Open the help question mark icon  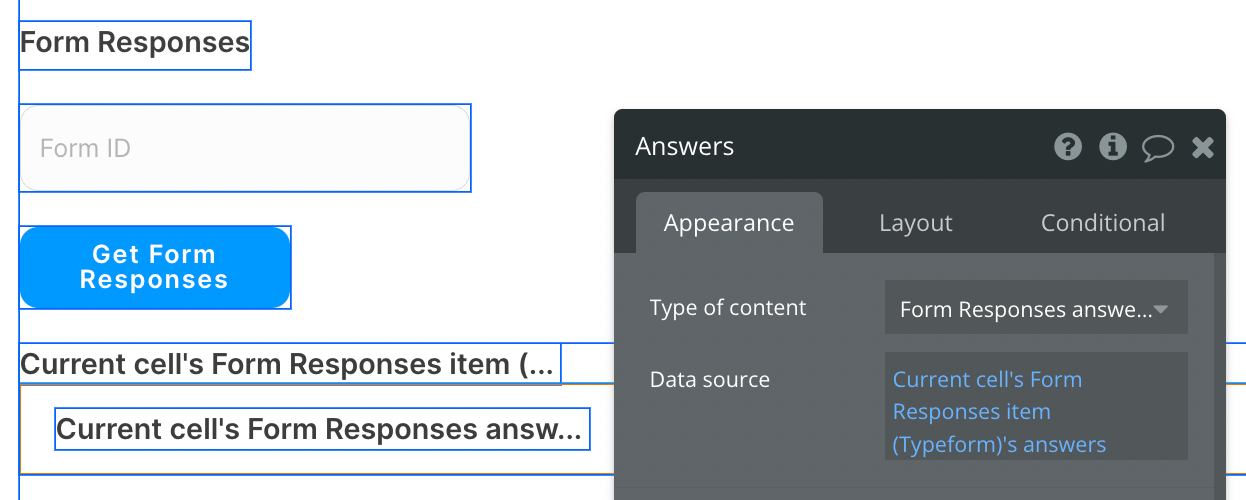point(1068,148)
